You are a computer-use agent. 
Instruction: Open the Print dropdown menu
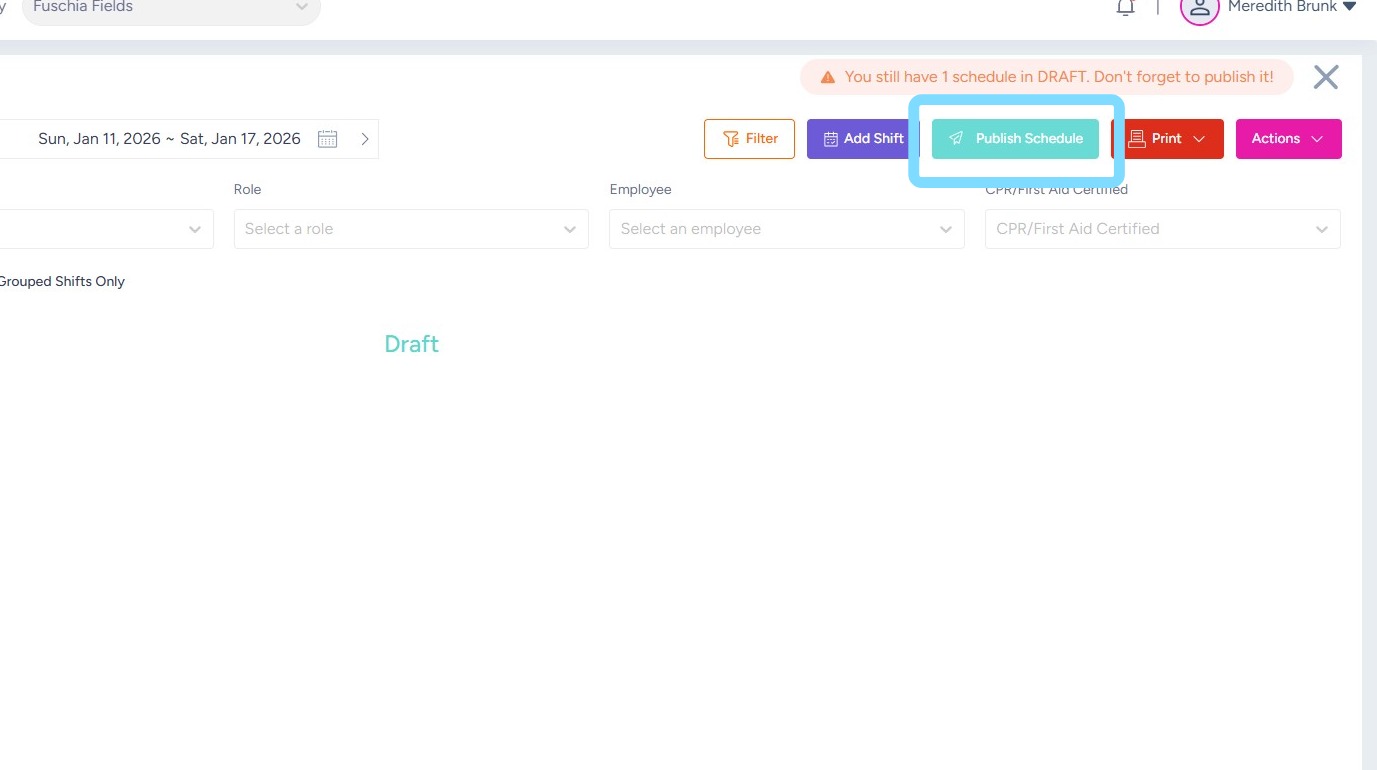tap(1167, 139)
